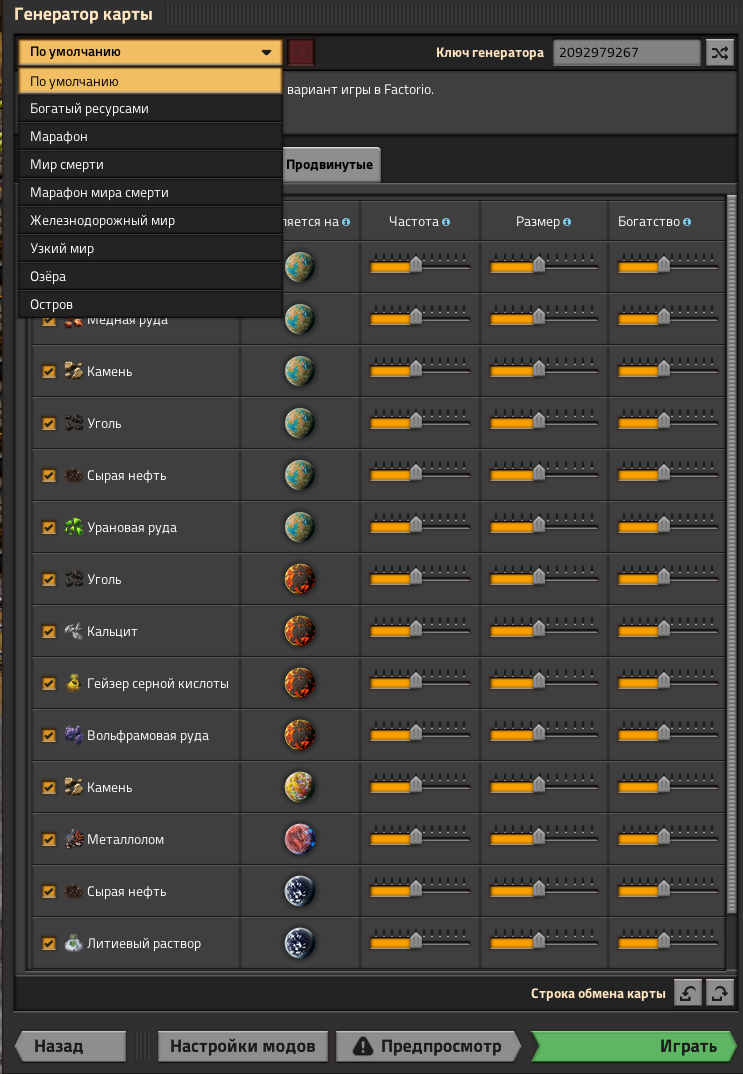This screenshot has height=1074, width=743.
Task: Uncheck Камень checkbox in the Gleba planet row
Action: click(49, 788)
